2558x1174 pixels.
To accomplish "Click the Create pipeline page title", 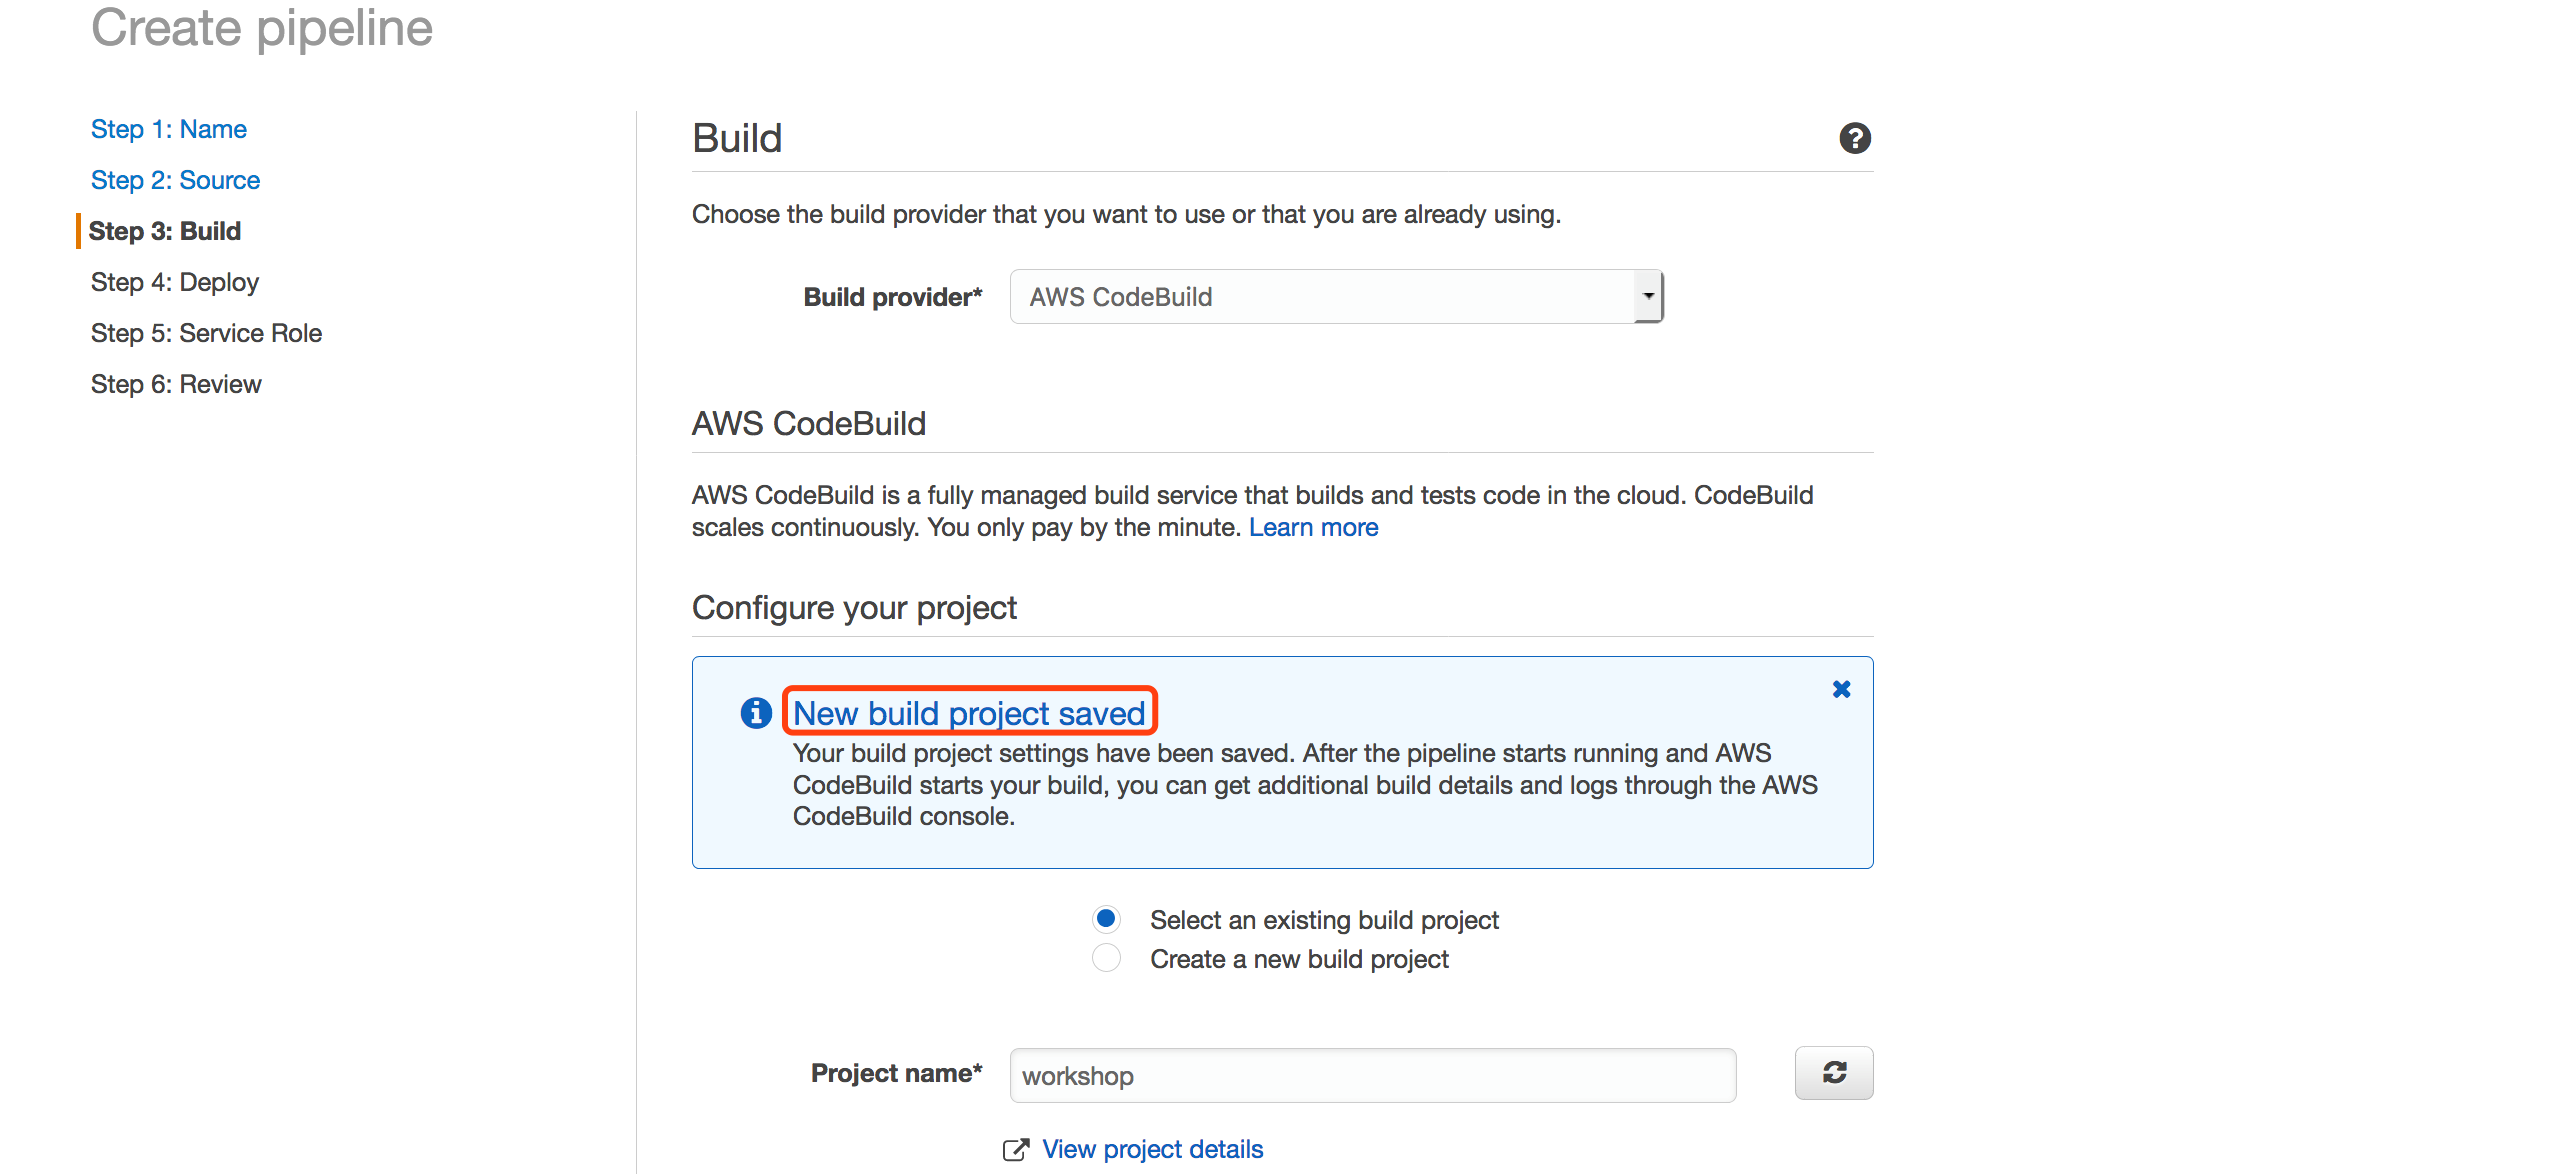I will click(262, 27).
